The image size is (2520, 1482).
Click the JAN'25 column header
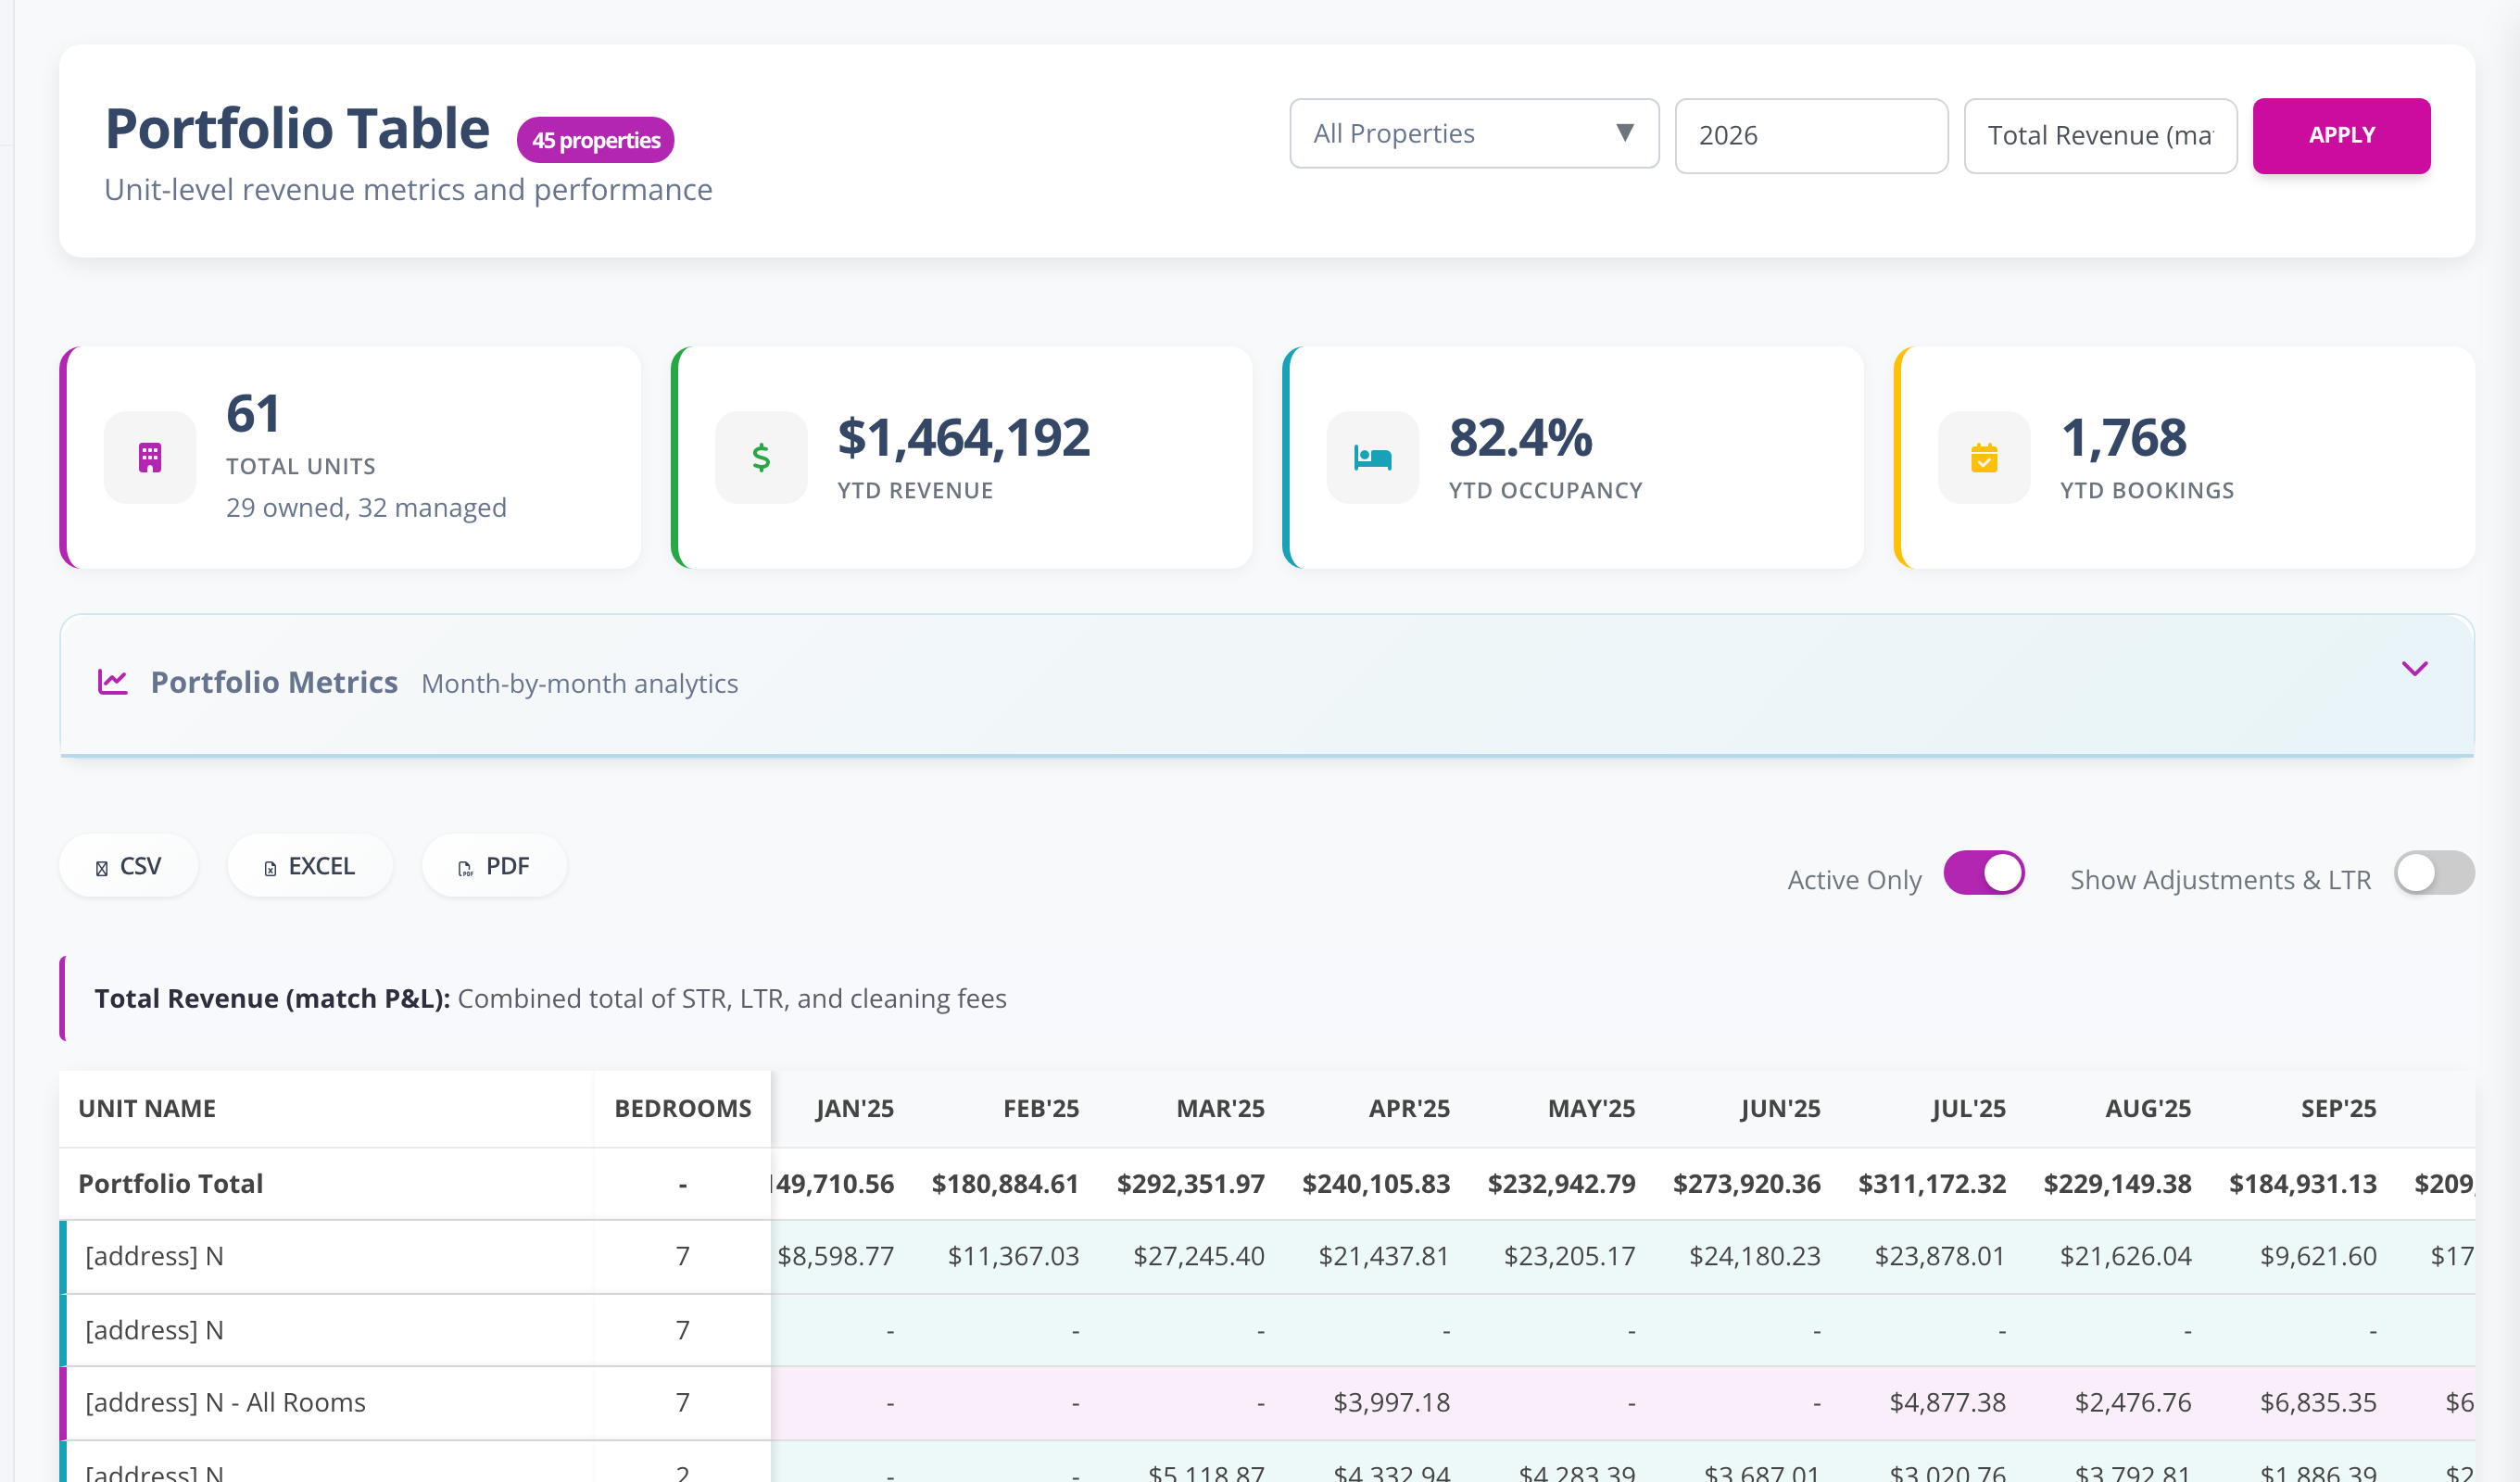point(855,1108)
